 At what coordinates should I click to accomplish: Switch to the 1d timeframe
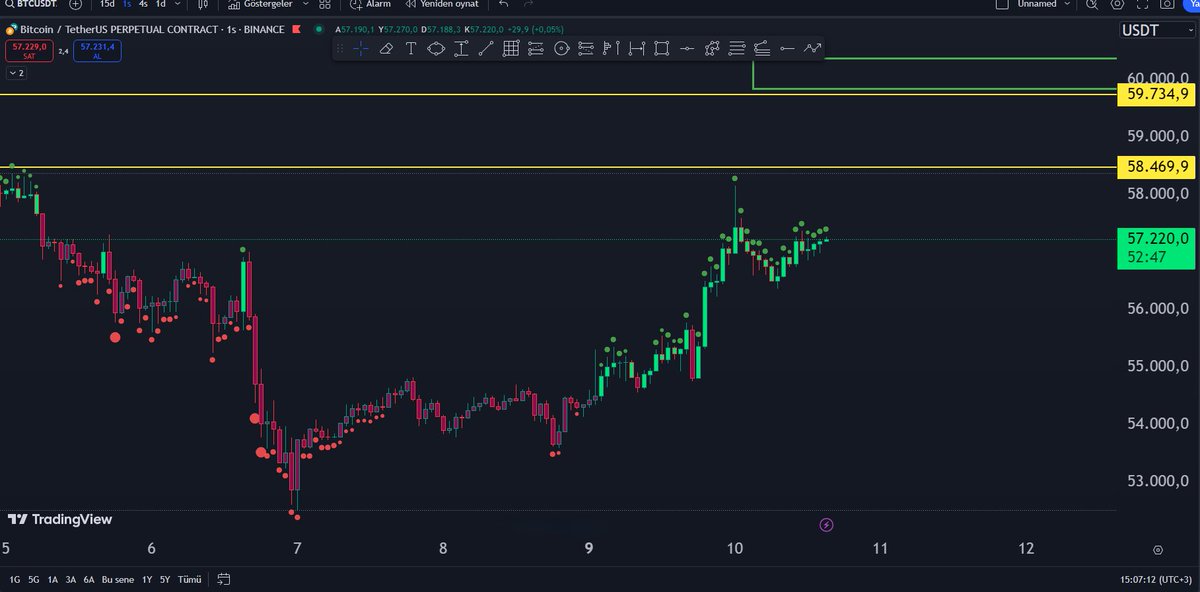click(158, 5)
